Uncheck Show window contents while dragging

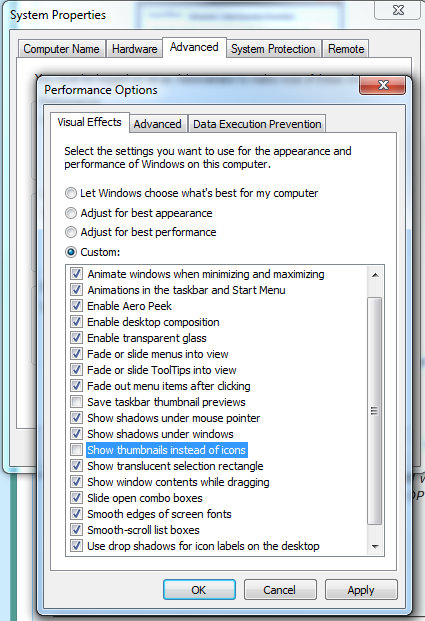tap(76, 482)
